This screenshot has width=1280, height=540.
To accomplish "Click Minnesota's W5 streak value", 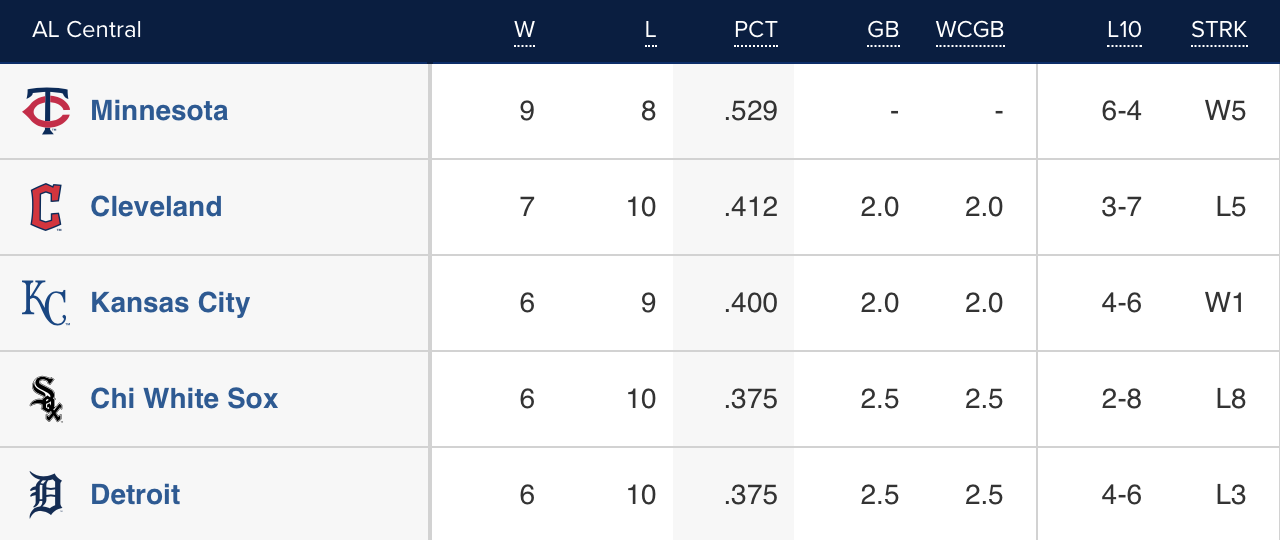I will (x=1225, y=111).
